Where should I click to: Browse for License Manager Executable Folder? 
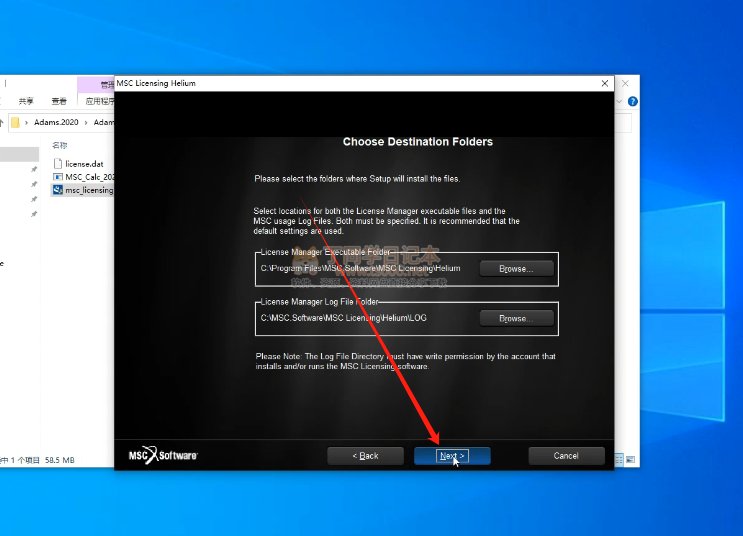click(516, 269)
